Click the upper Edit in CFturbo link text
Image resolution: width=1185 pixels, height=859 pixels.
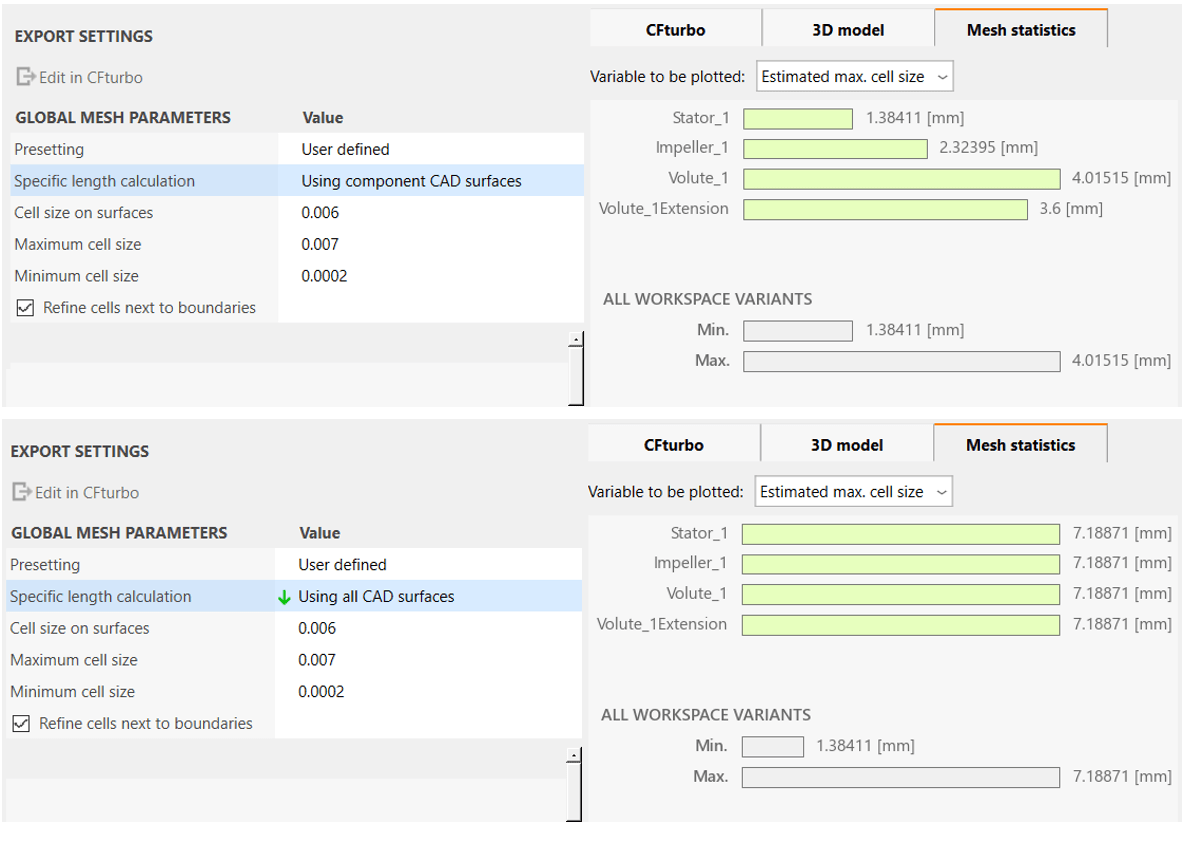91,77
